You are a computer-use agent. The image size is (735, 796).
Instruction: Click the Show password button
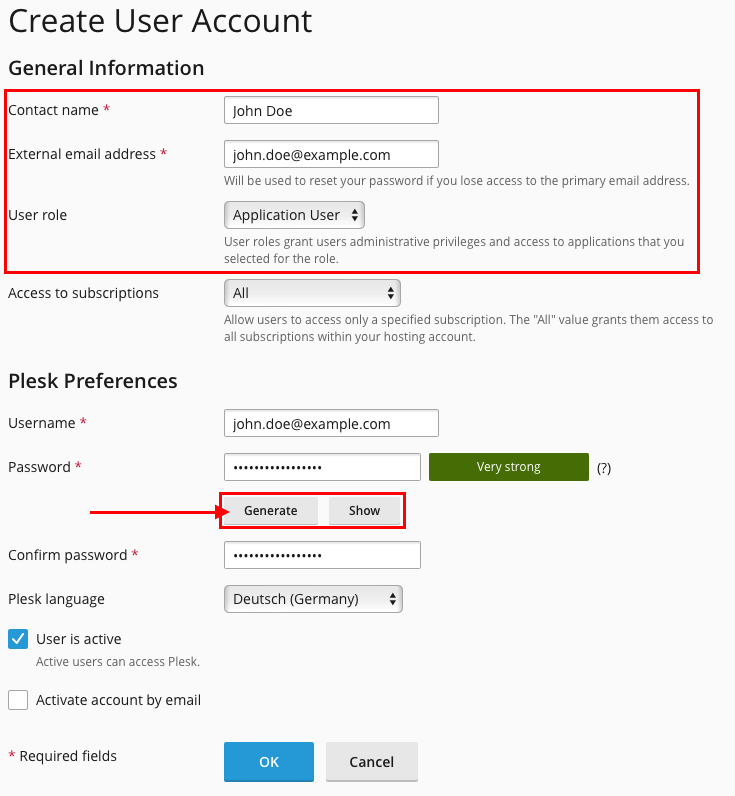coord(364,511)
